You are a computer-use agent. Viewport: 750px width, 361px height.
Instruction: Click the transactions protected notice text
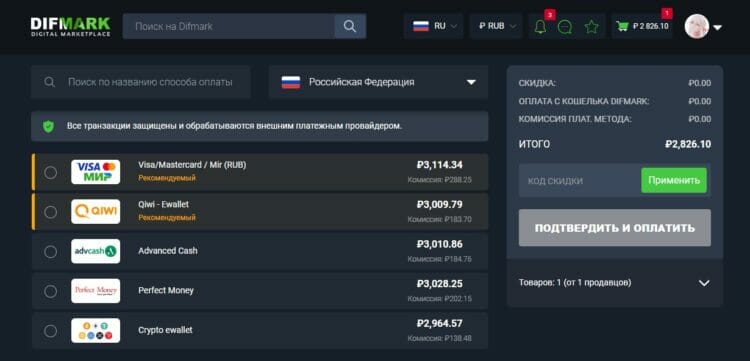[234, 126]
